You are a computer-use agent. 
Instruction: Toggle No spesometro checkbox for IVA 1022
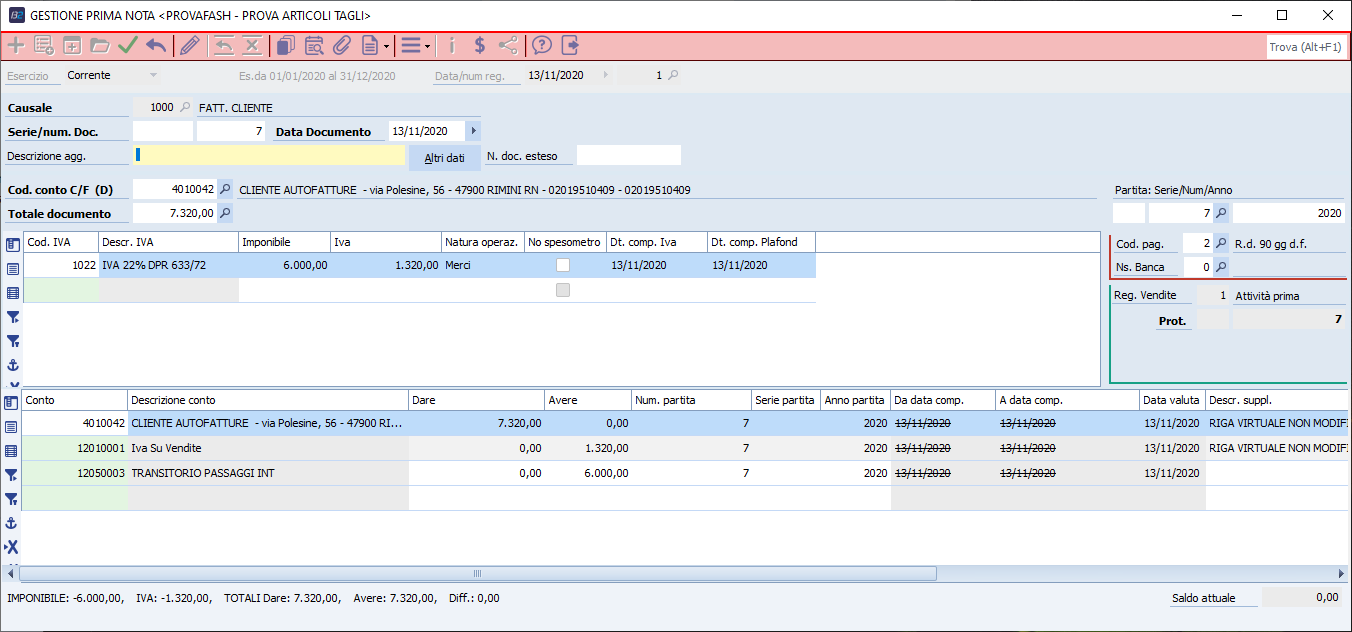(564, 265)
